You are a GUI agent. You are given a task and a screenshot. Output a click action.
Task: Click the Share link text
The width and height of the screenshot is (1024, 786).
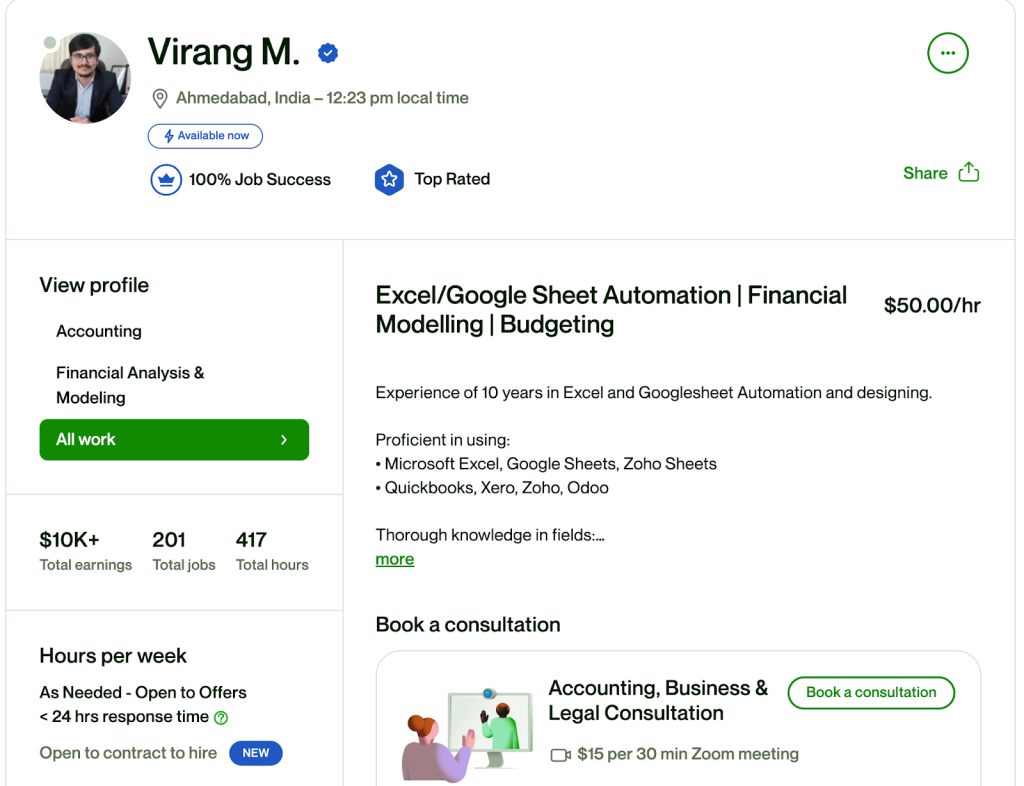coord(924,173)
